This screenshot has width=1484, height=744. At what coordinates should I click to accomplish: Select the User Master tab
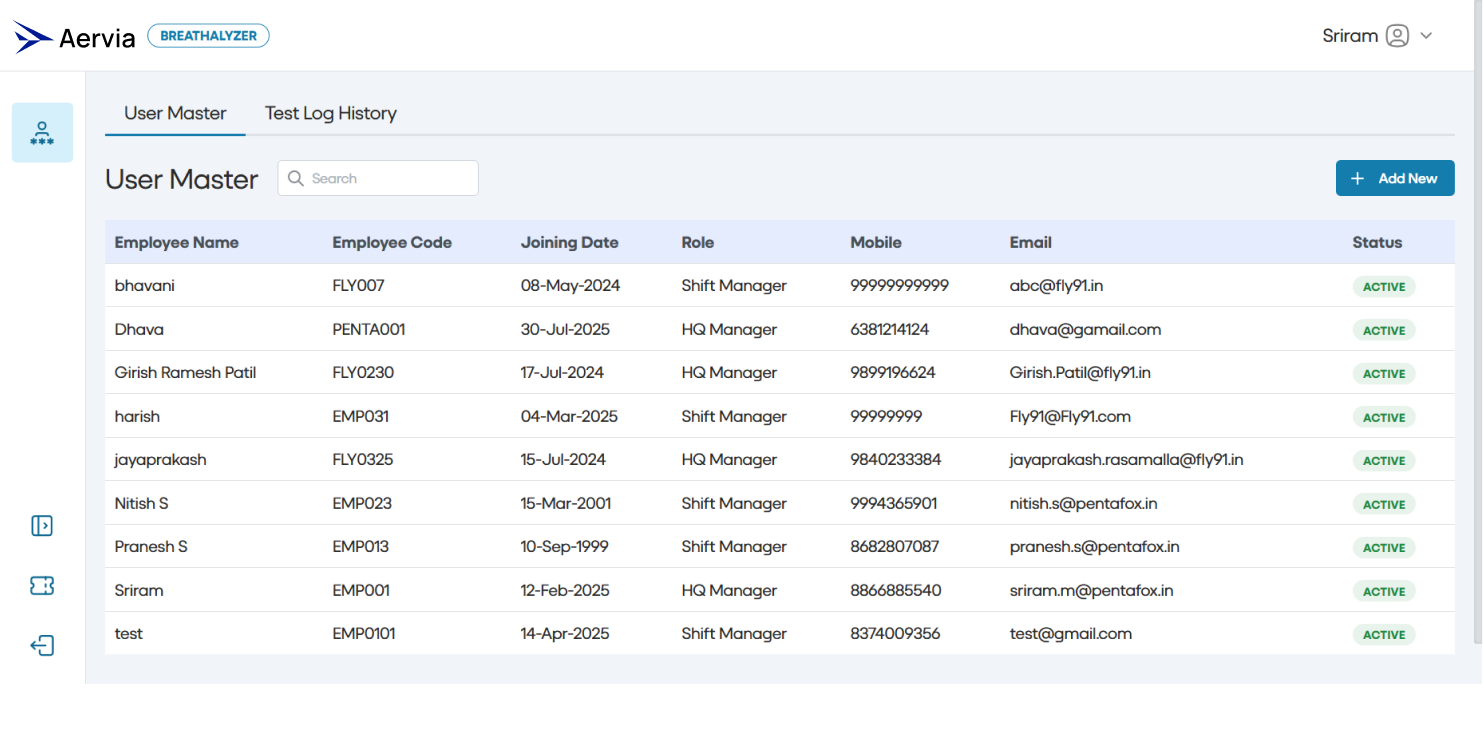[174, 113]
